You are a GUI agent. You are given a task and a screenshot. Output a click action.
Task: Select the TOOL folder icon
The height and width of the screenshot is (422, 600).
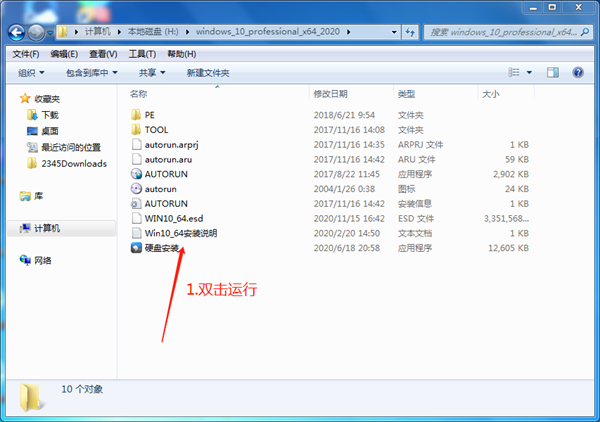[136, 130]
